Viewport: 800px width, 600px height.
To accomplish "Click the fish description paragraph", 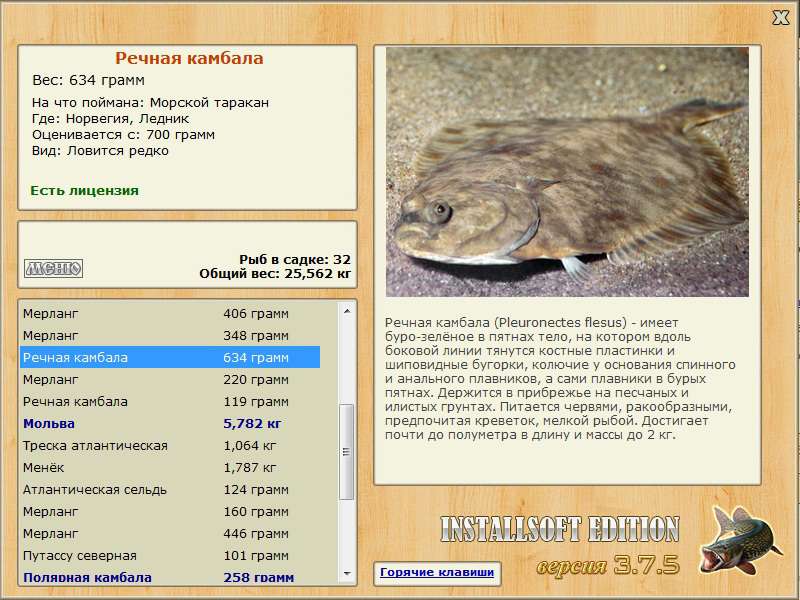I will pos(560,379).
